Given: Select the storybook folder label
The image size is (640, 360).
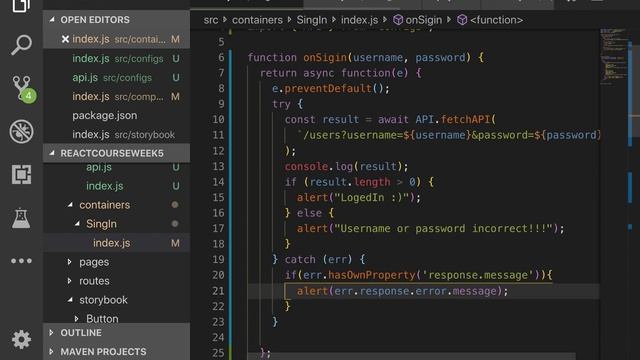Looking at the screenshot, I should (103, 300).
